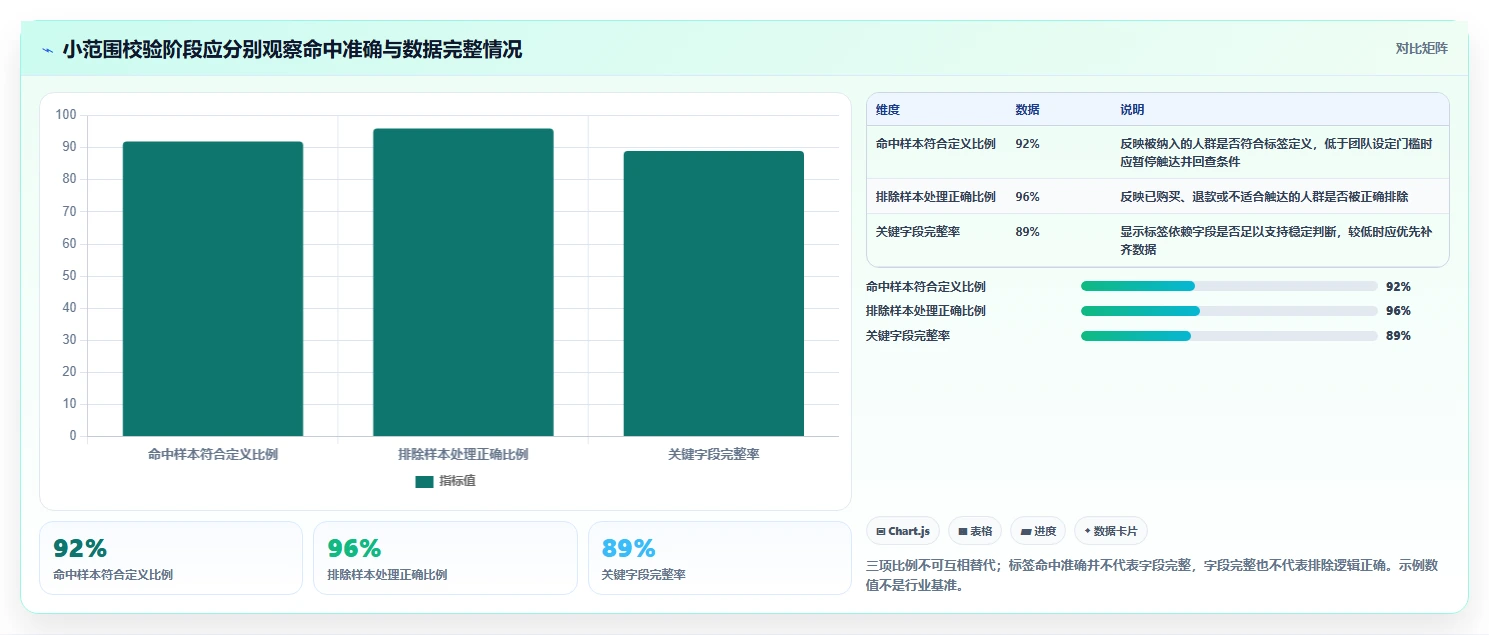Click the 命中样本符合定义比例 progress bar at 92%
1489x635 pixels.
click(x=1229, y=286)
